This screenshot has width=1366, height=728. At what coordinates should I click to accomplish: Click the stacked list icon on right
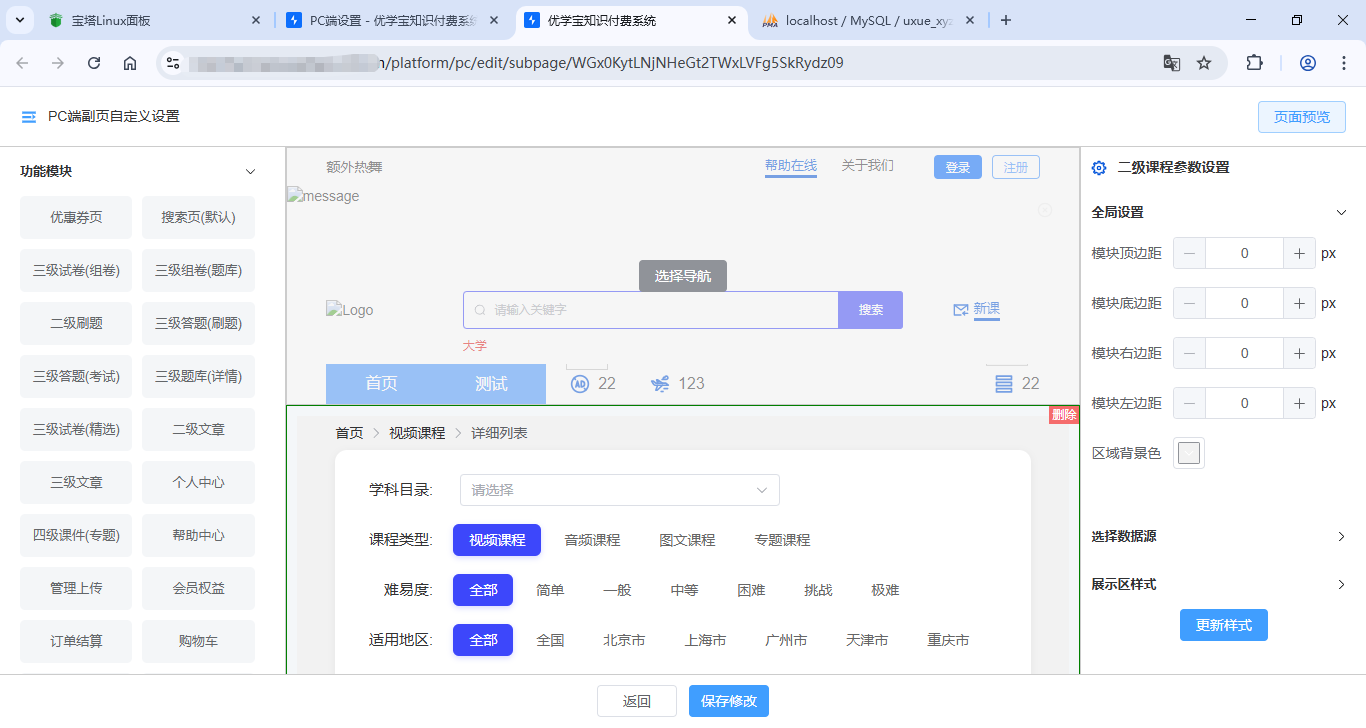[1004, 384]
